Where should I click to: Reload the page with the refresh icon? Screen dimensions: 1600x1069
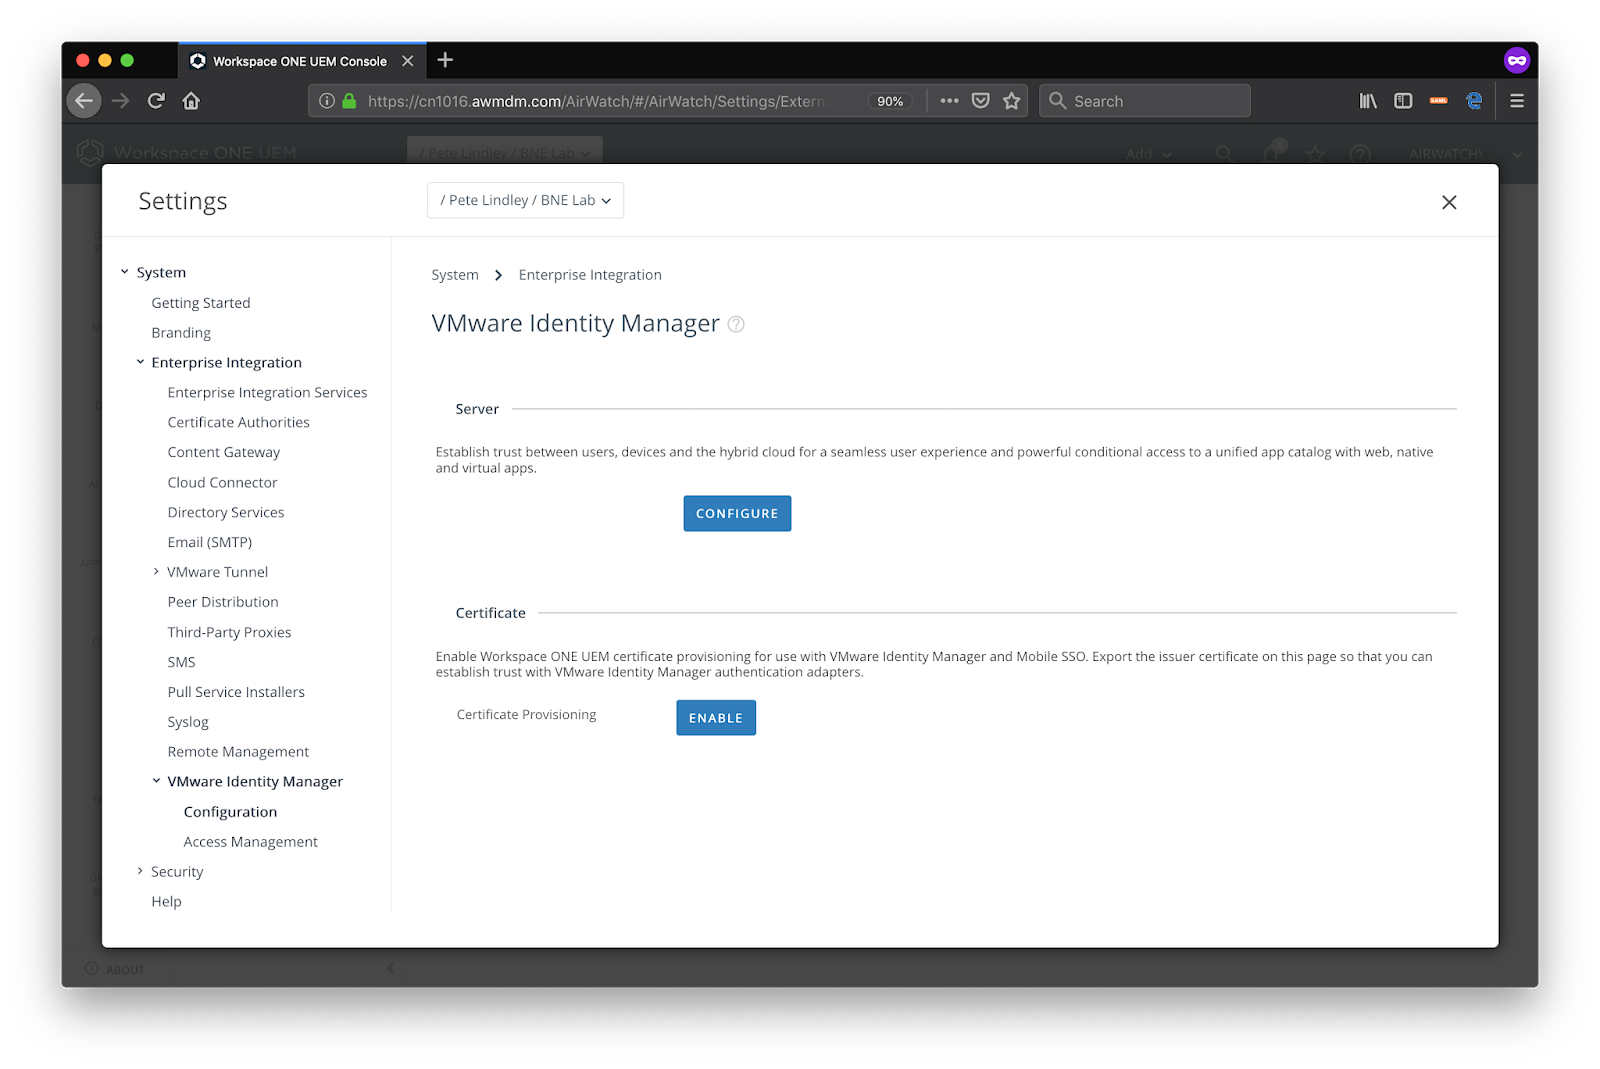pos(156,101)
